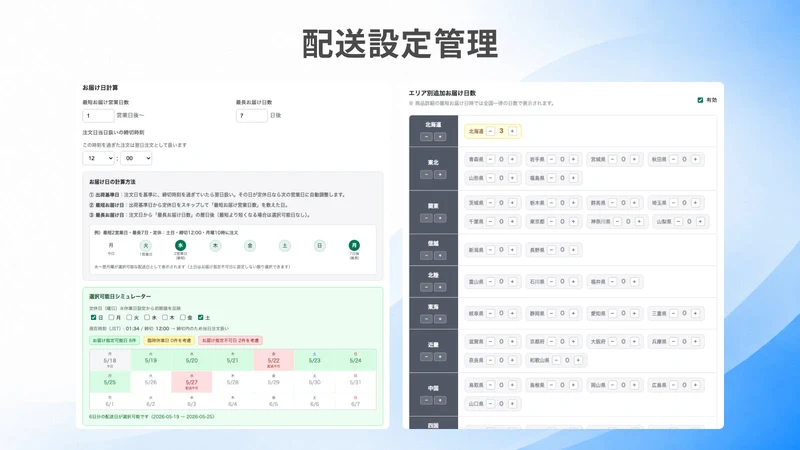This screenshot has width=800, height=450.
Task: Increase days for 東京都
Action: (573, 221)
